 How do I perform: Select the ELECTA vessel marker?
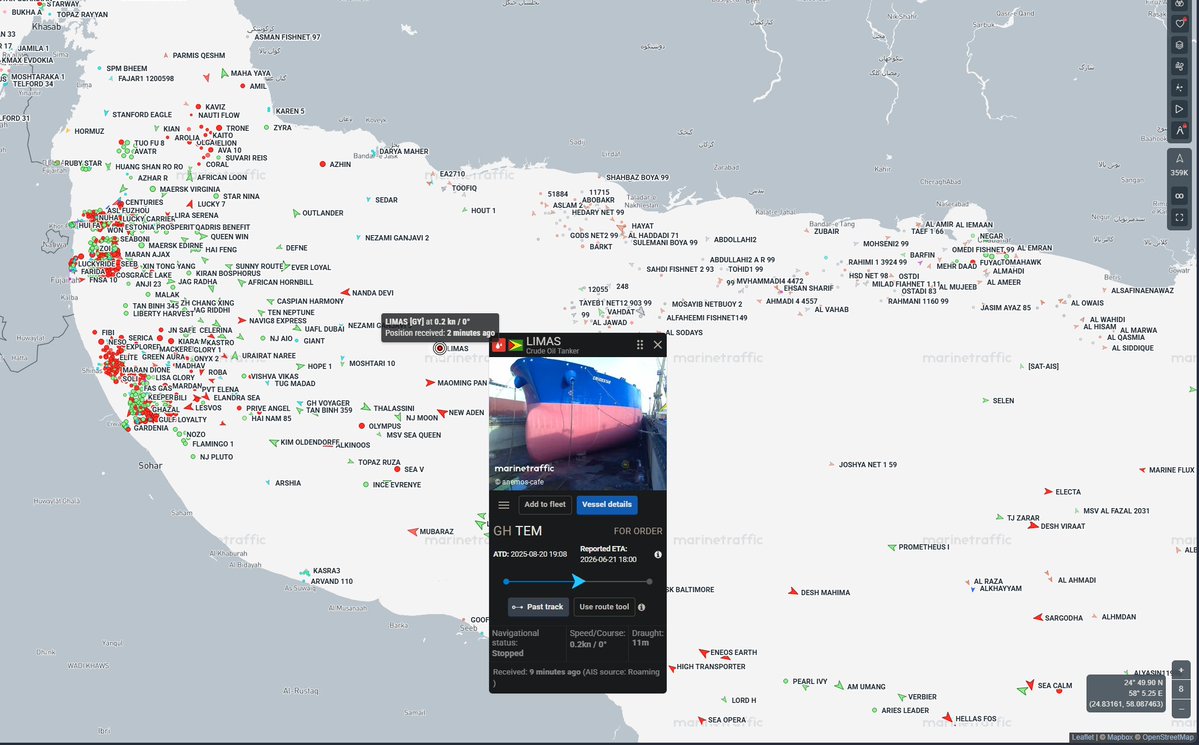click(1048, 492)
